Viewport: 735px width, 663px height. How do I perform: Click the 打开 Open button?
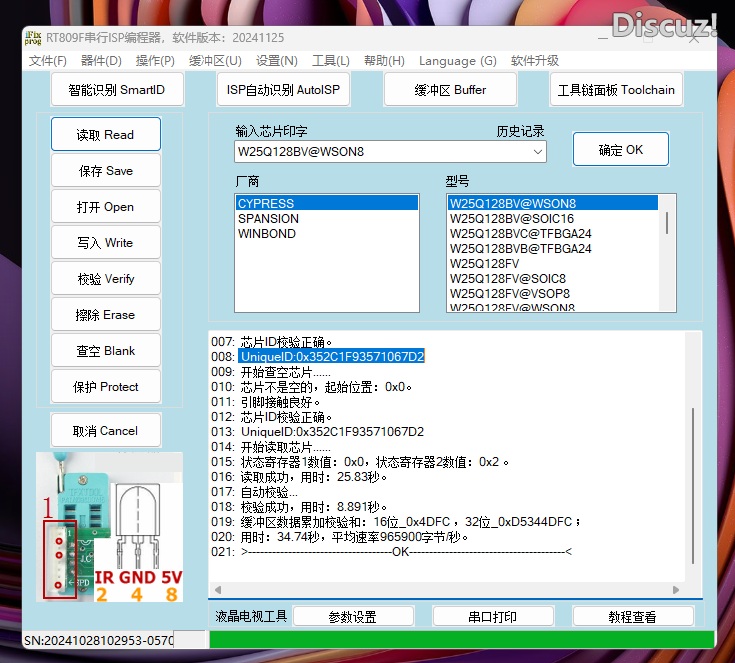pos(106,207)
